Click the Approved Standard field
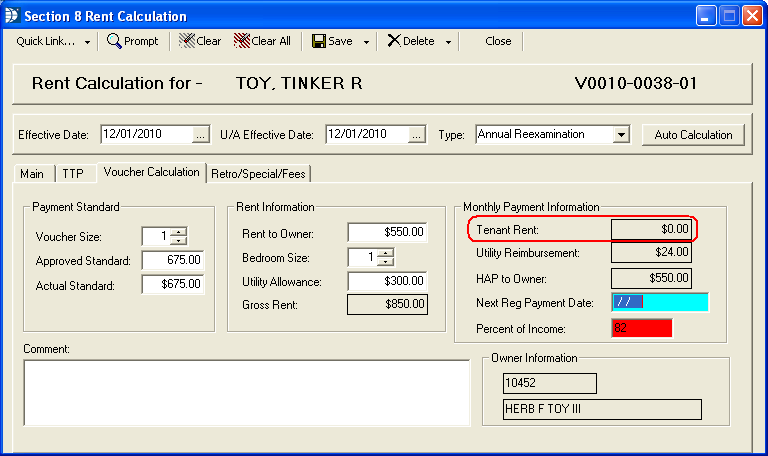Viewport: 768px width, 456px height. point(173,260)
